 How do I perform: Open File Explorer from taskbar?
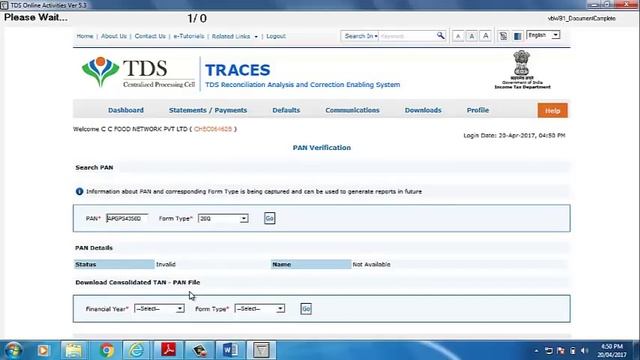pyautogui.click(x=73, y=350)
